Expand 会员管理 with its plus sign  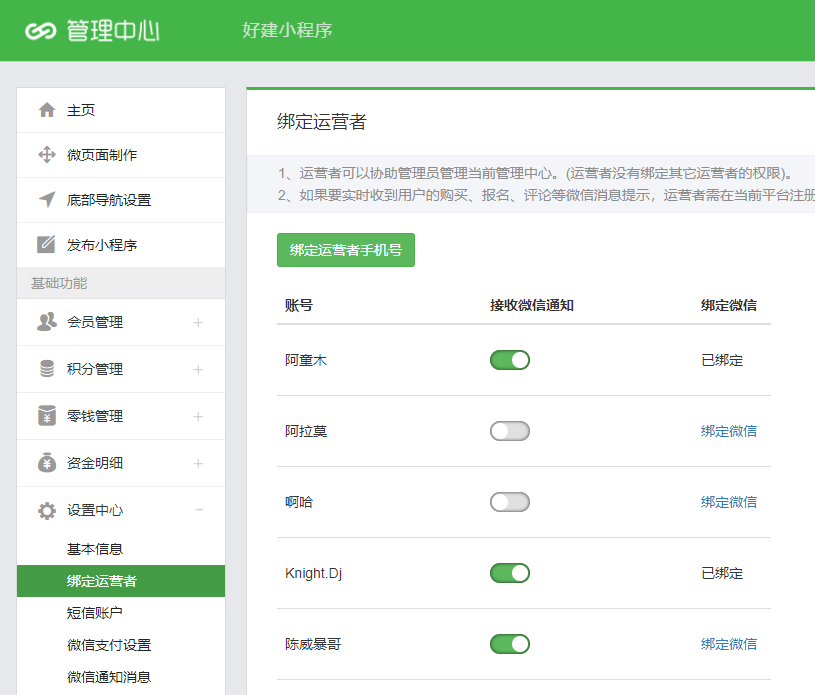198,322
